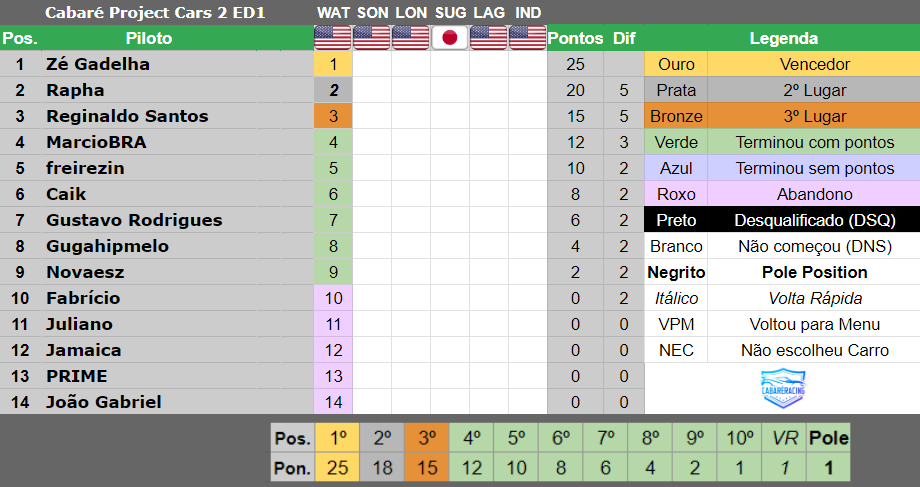Click the US flag under WAT
The width and height of the screenshot is (920, 487).
coord(333,38)
